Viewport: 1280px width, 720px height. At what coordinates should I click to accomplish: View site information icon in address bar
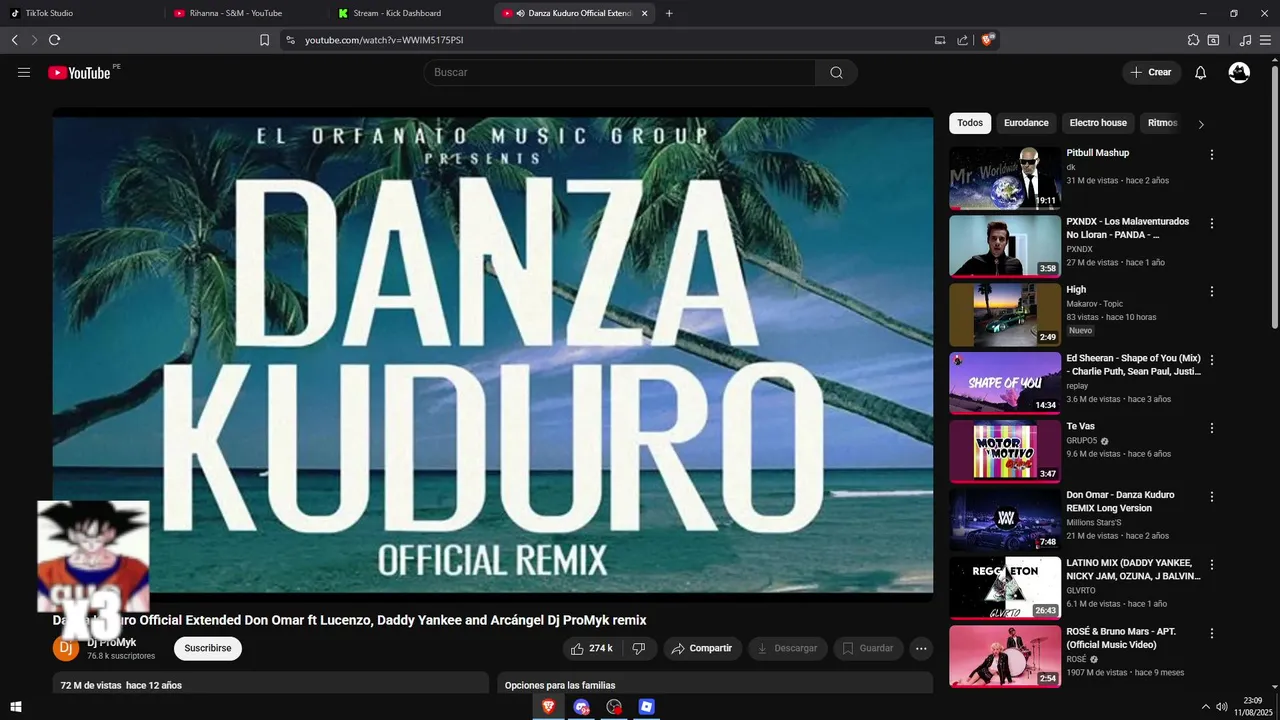pos(290,40)
